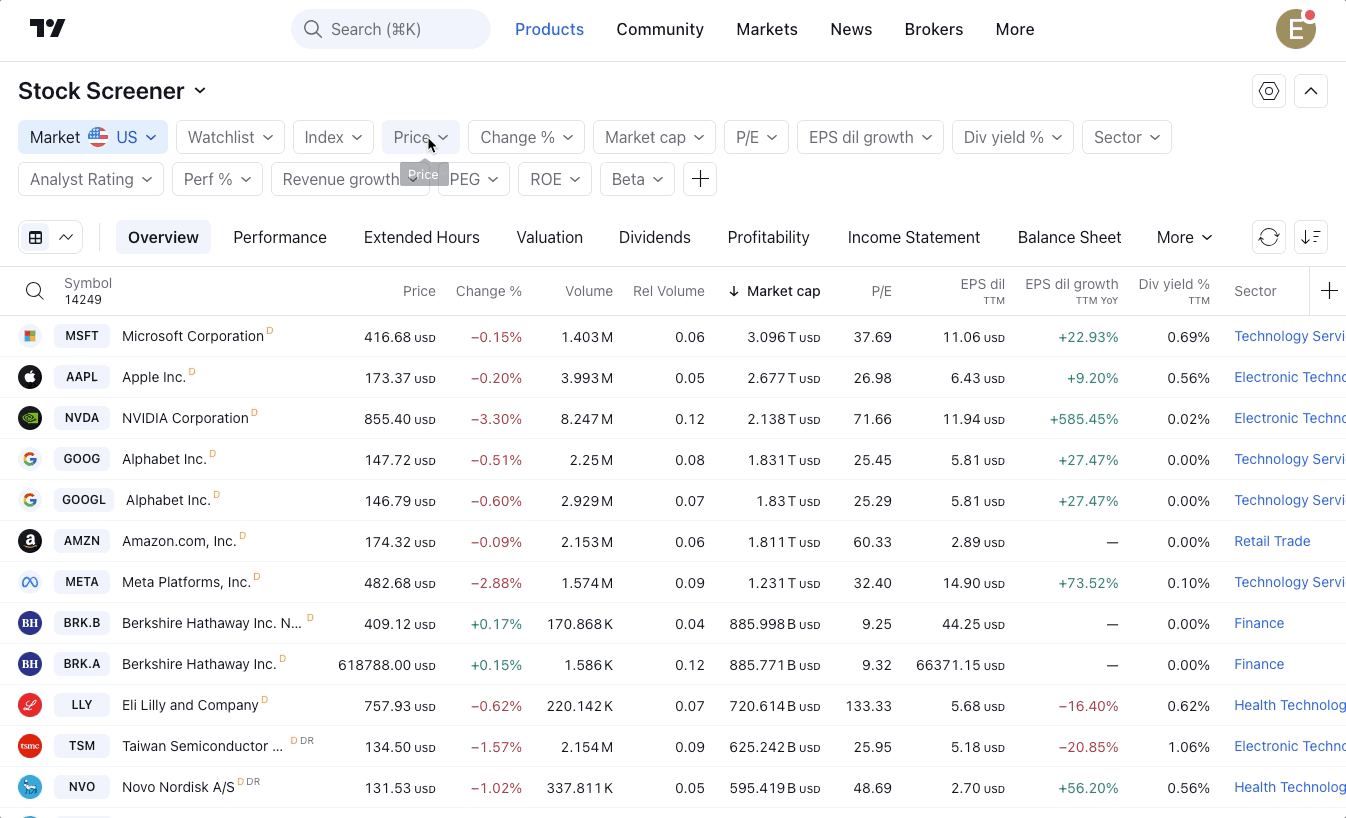Switch to the Dividends tab
The image size is (1346, 818).
click(x=655, y=237)
